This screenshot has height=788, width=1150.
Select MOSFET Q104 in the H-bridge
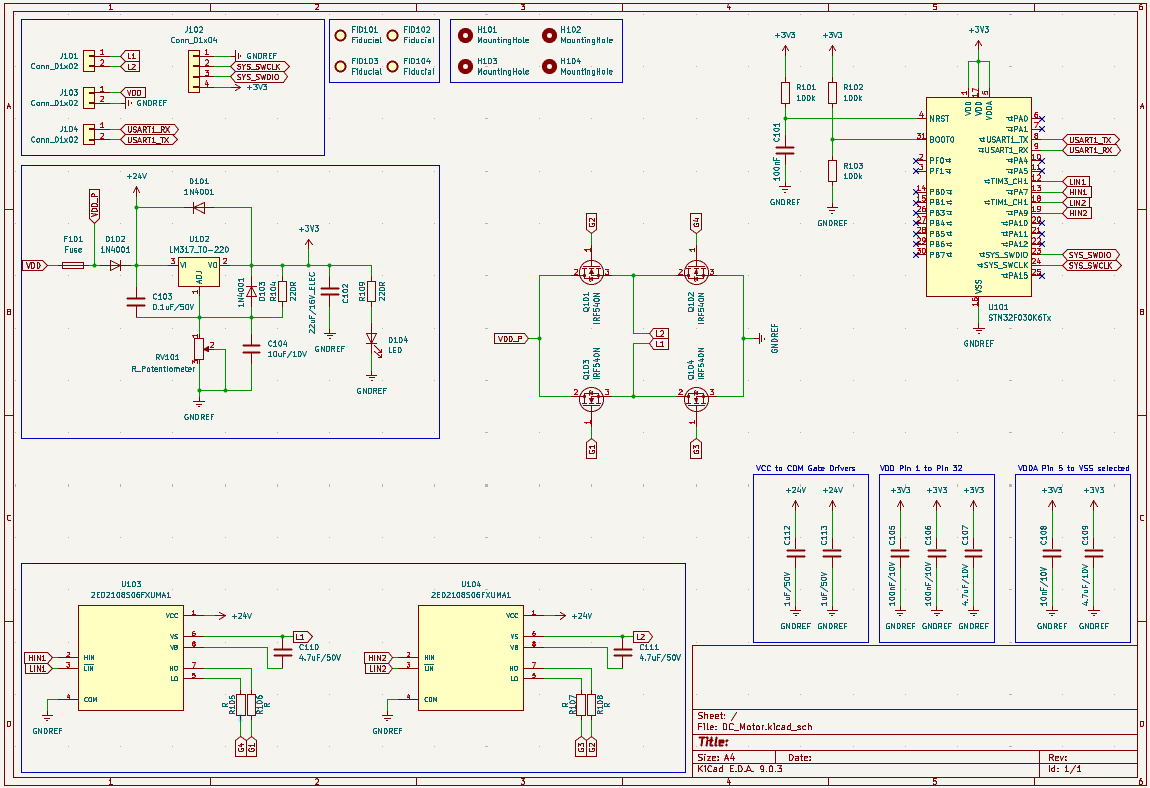695,399
